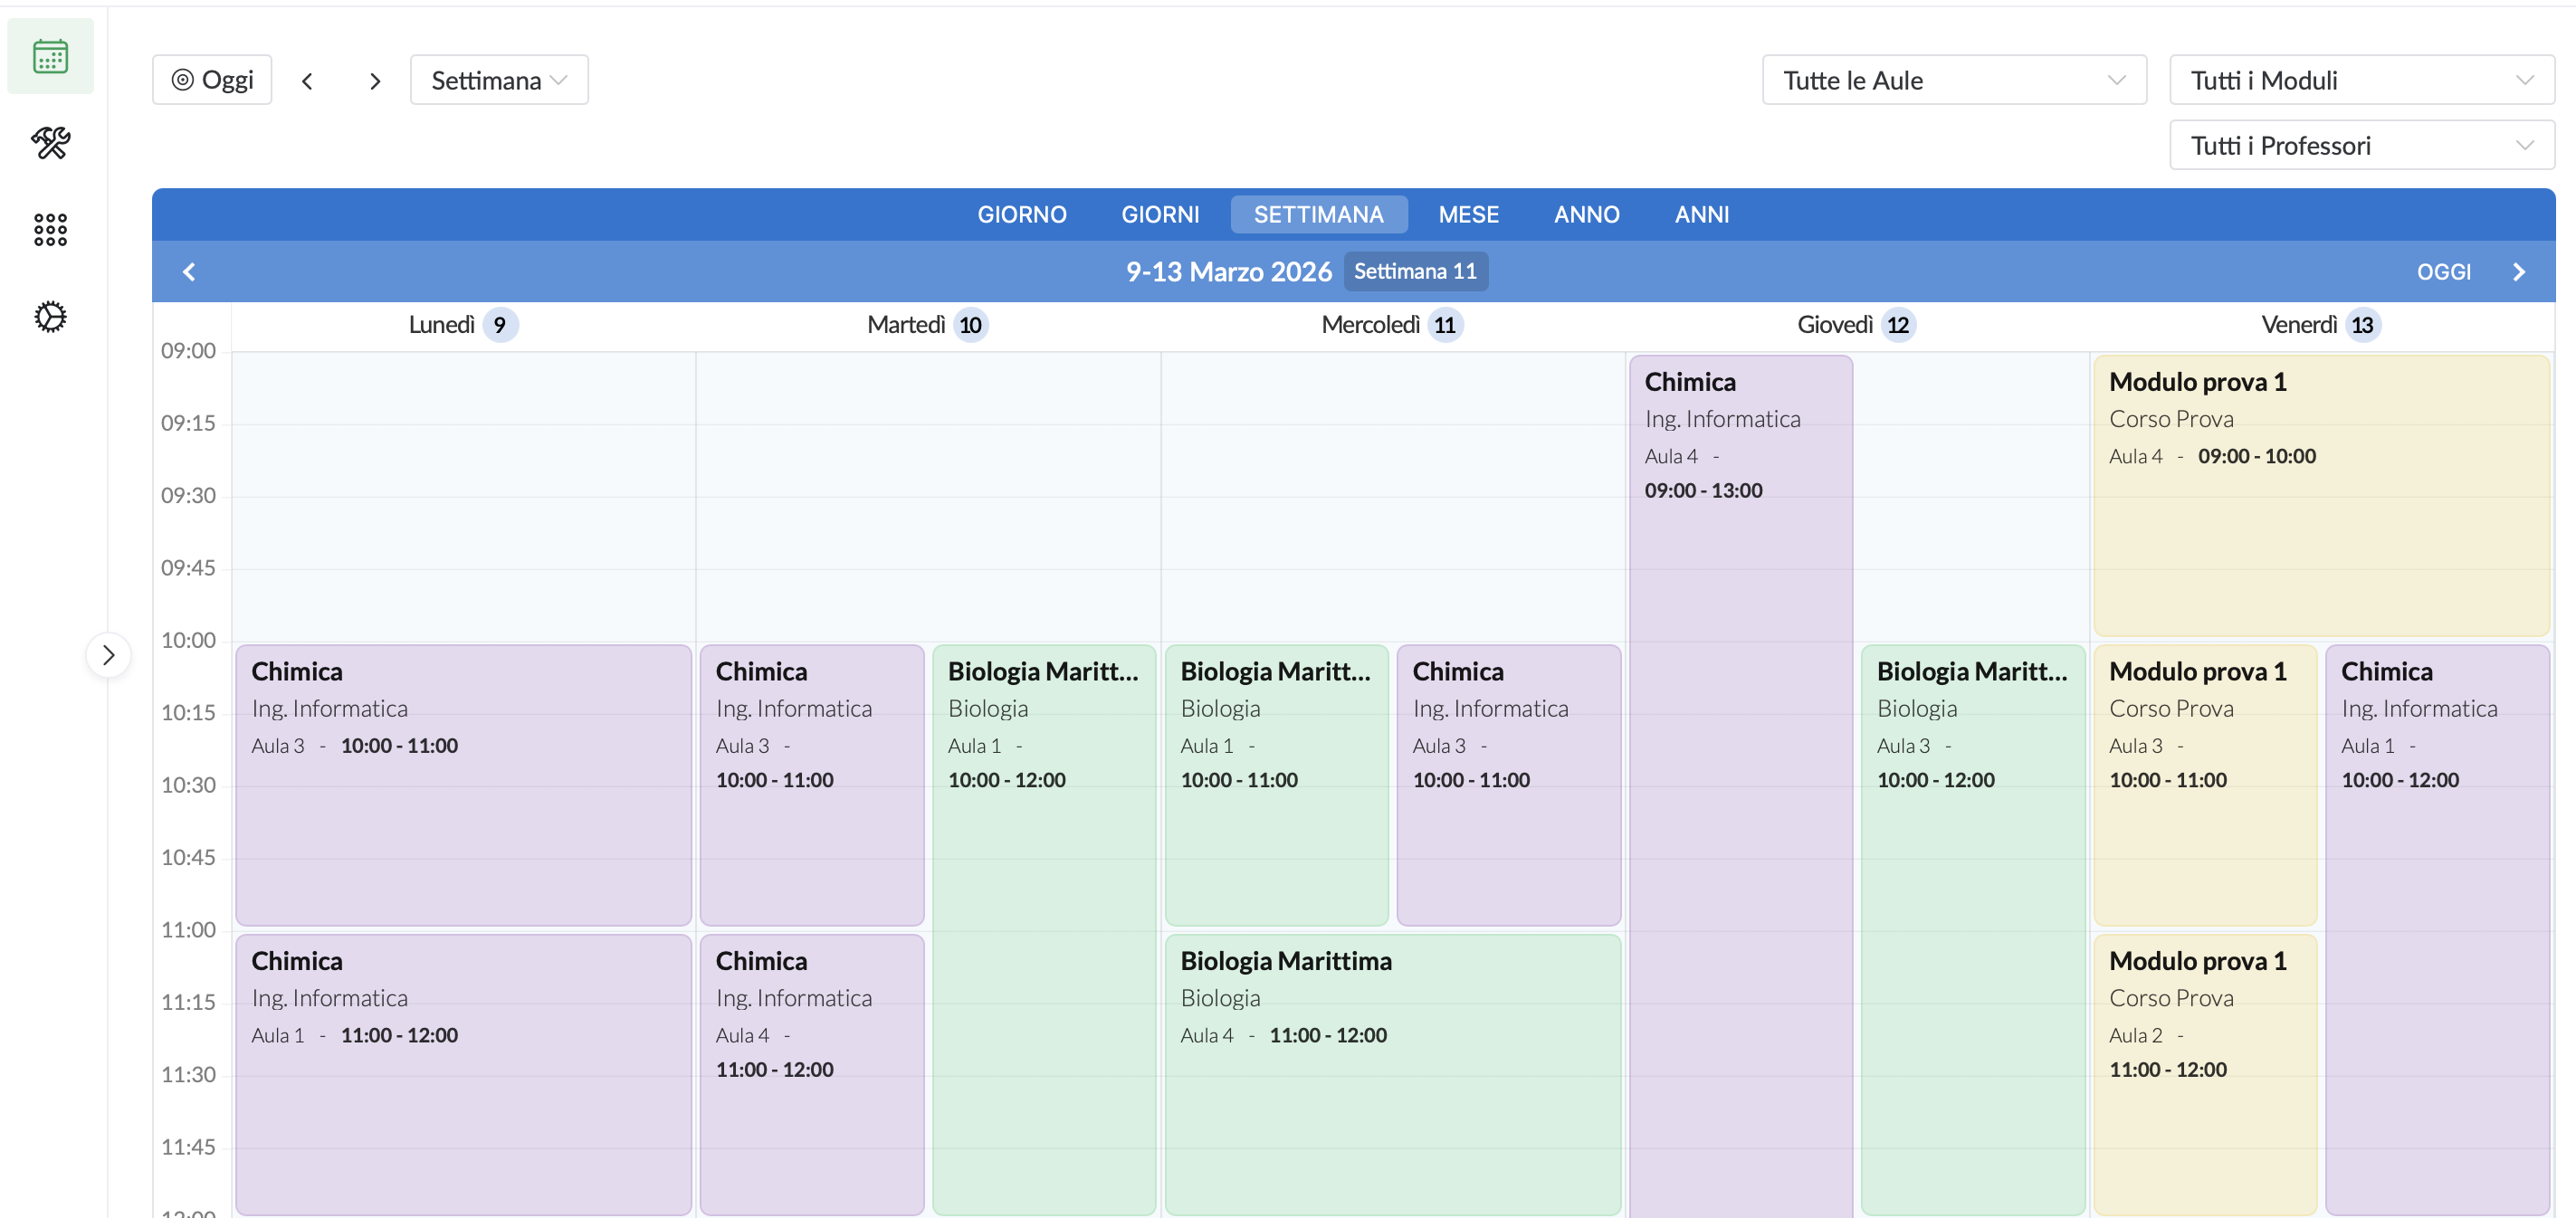Expand the sidebar with the round arrow
This screenshot has width=2576, height=1218.
tap(109, 655)
